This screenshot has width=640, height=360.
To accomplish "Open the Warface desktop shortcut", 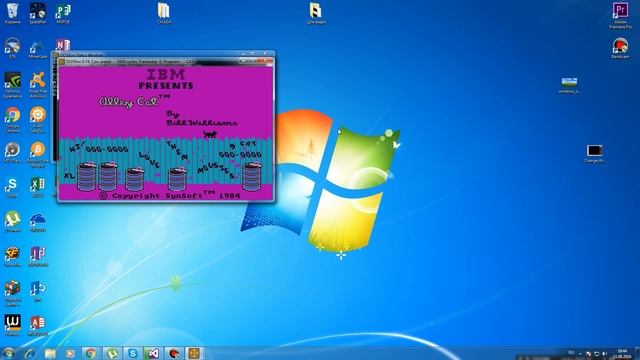I will tap(12, 325).
